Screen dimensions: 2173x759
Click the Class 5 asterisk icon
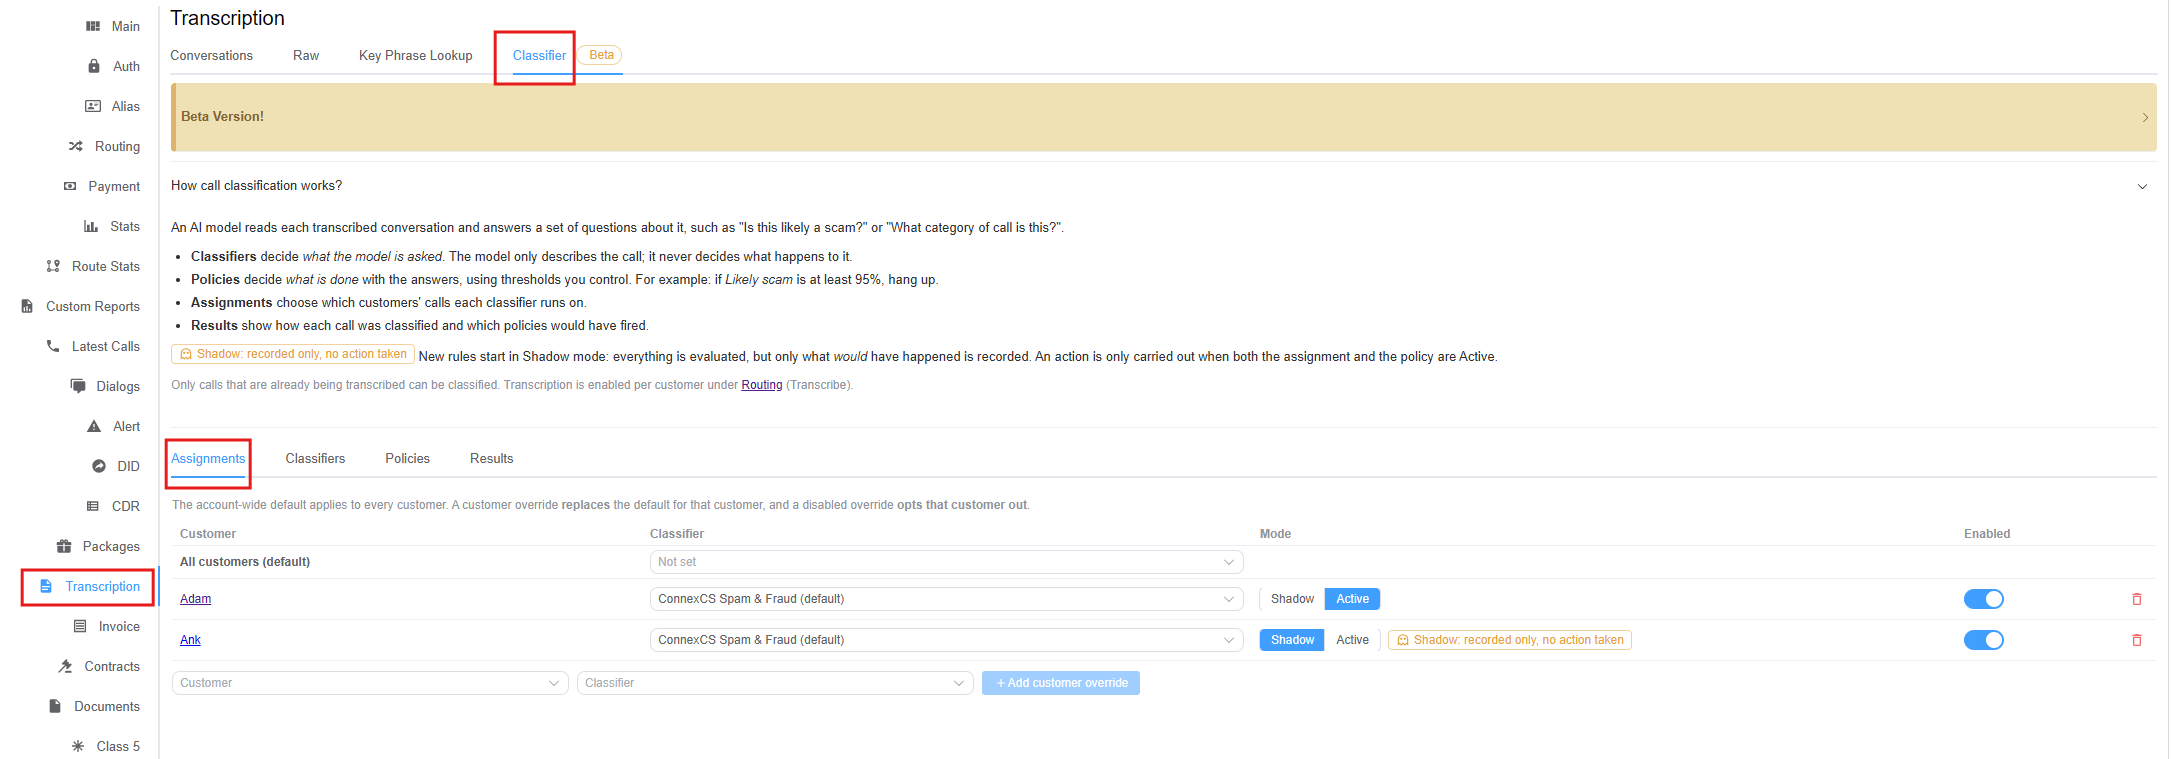click(78, 746)
